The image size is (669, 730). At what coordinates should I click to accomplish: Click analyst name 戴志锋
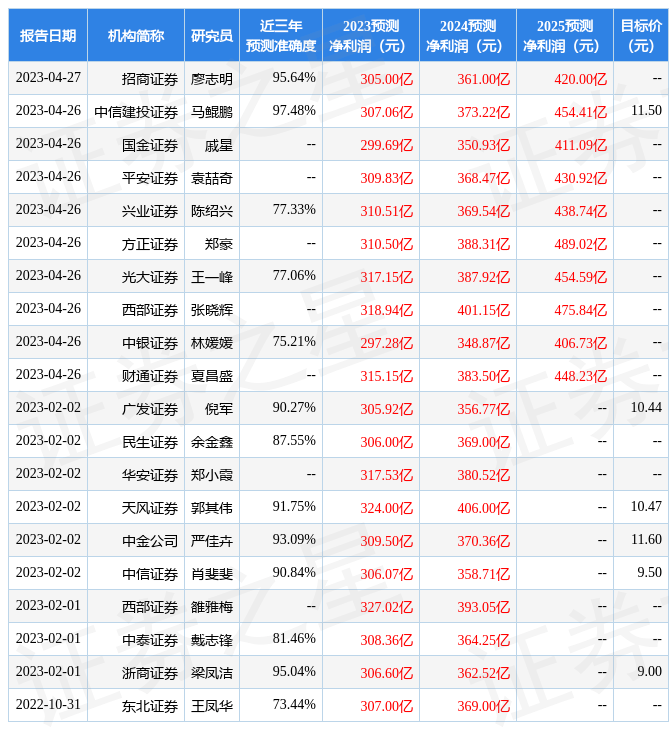pyautogui.click(x=212, y=640)
